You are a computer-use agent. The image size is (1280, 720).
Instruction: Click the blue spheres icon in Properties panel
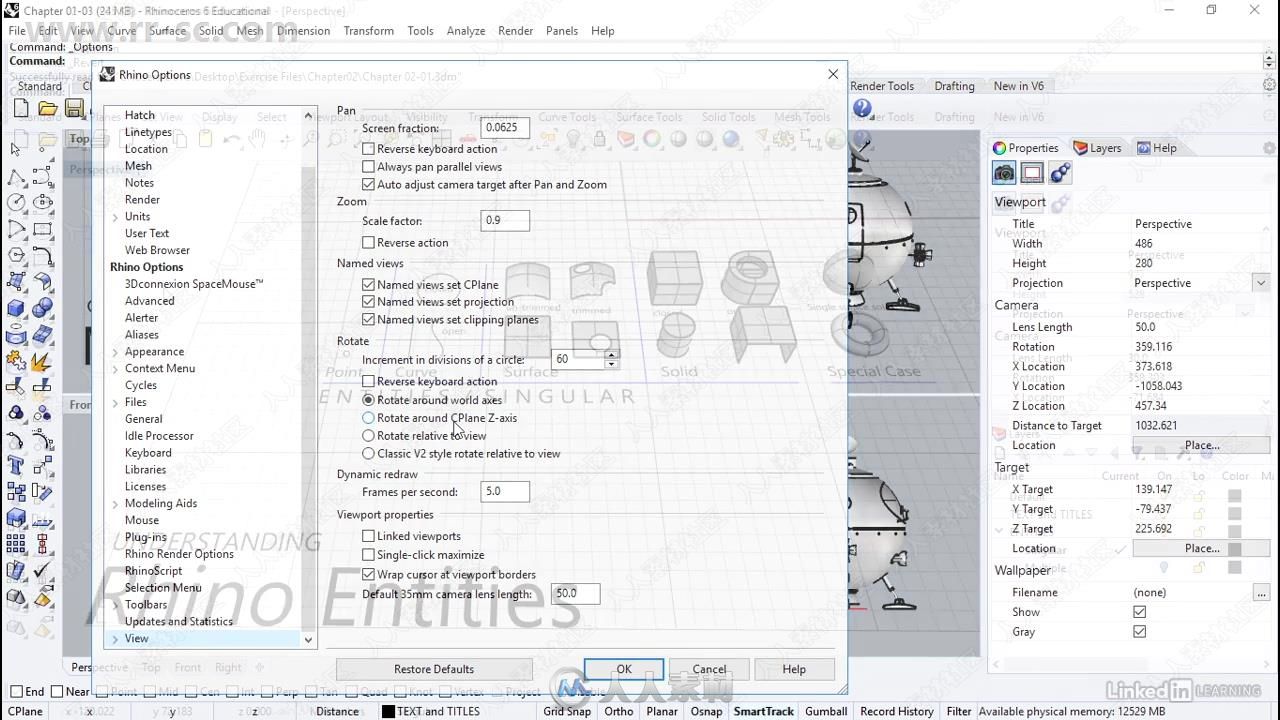tap(1060, 173)
